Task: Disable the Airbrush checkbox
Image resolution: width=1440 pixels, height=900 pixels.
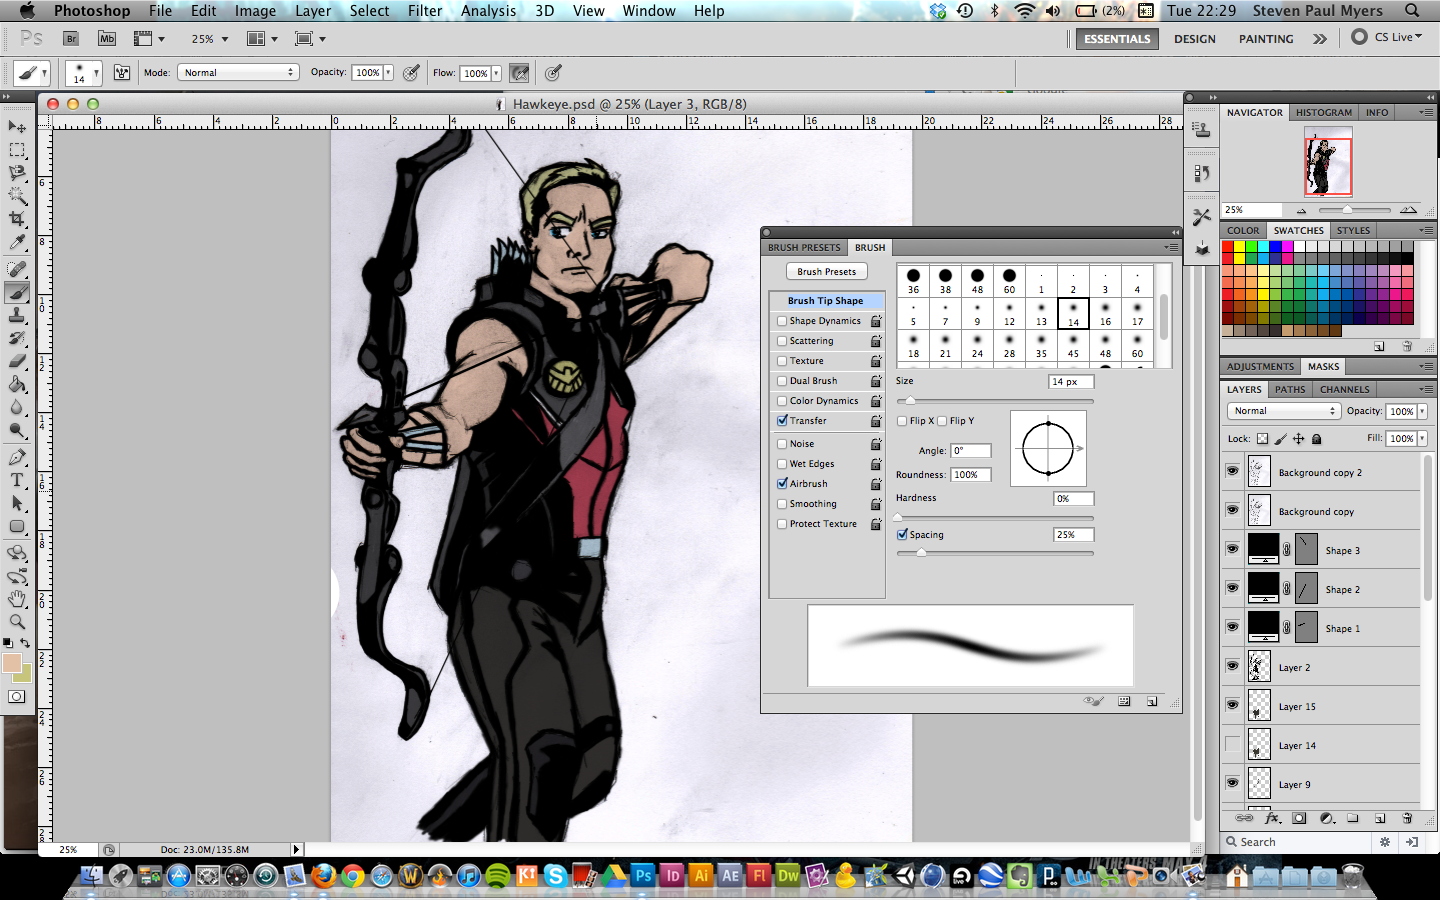Action: (x=782, y=484)
